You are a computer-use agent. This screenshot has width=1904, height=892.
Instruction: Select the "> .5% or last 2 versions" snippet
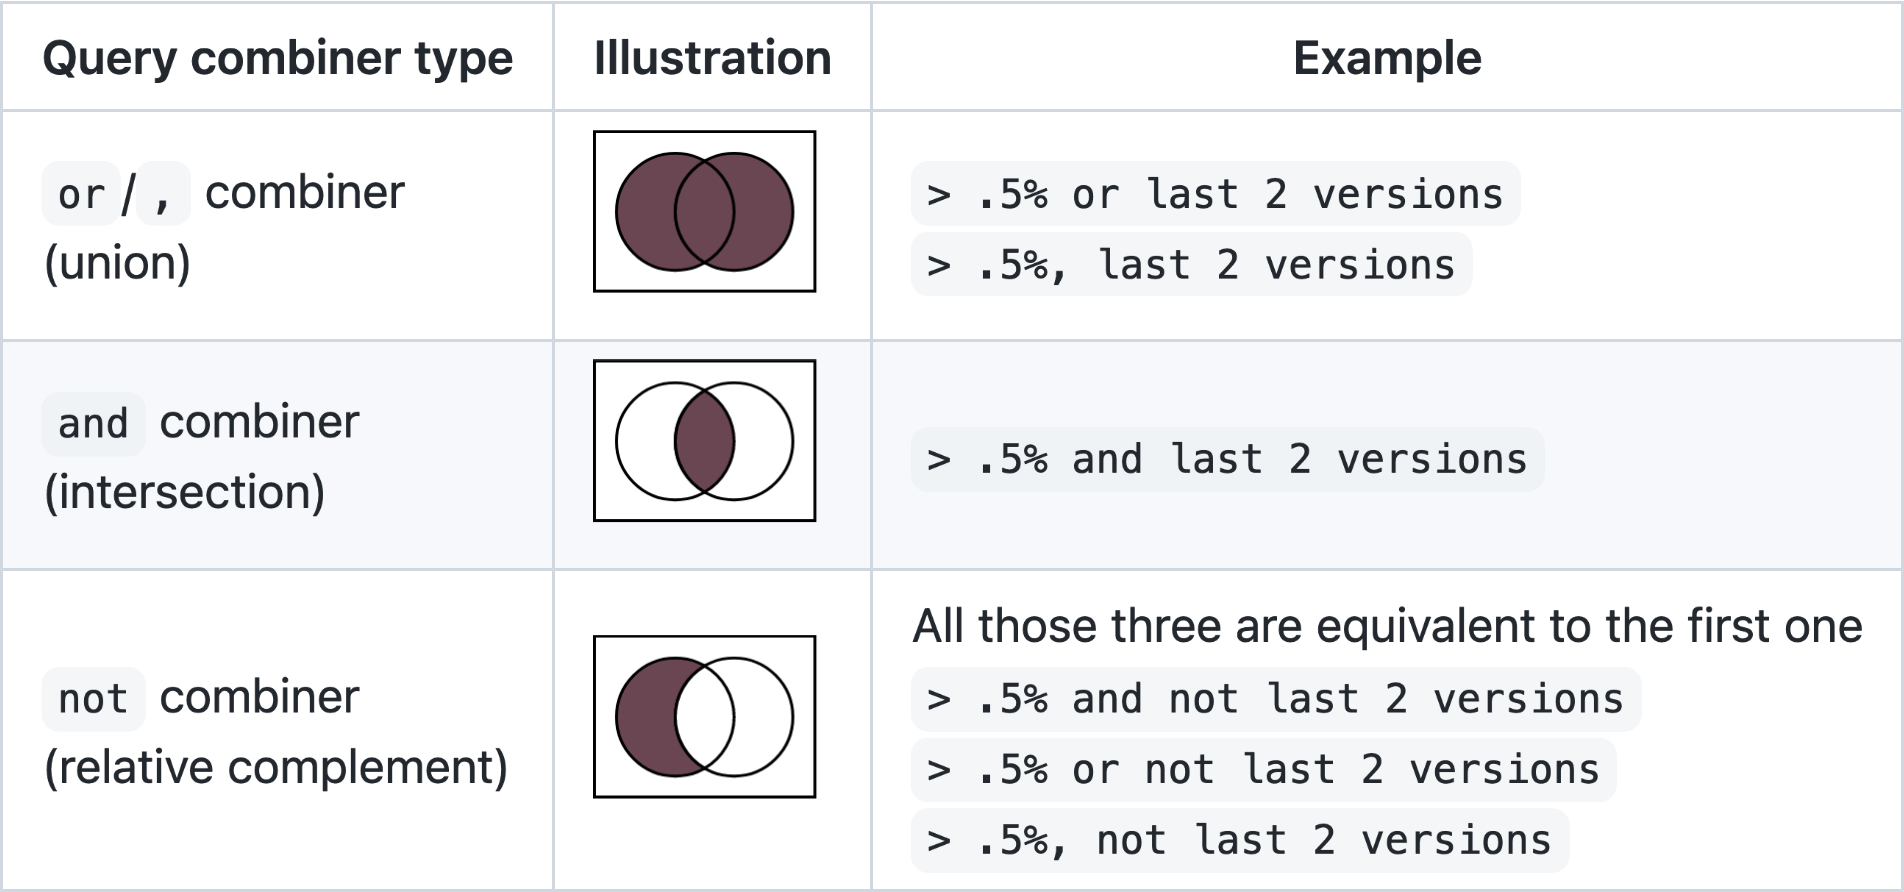coord(1214,194)
